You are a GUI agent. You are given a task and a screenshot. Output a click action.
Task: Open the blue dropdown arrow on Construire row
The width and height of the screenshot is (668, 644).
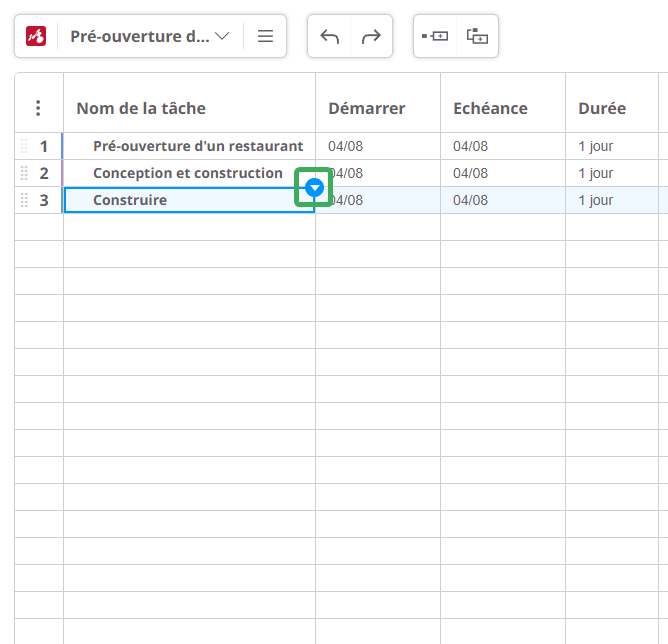click(x=314, y=187)
